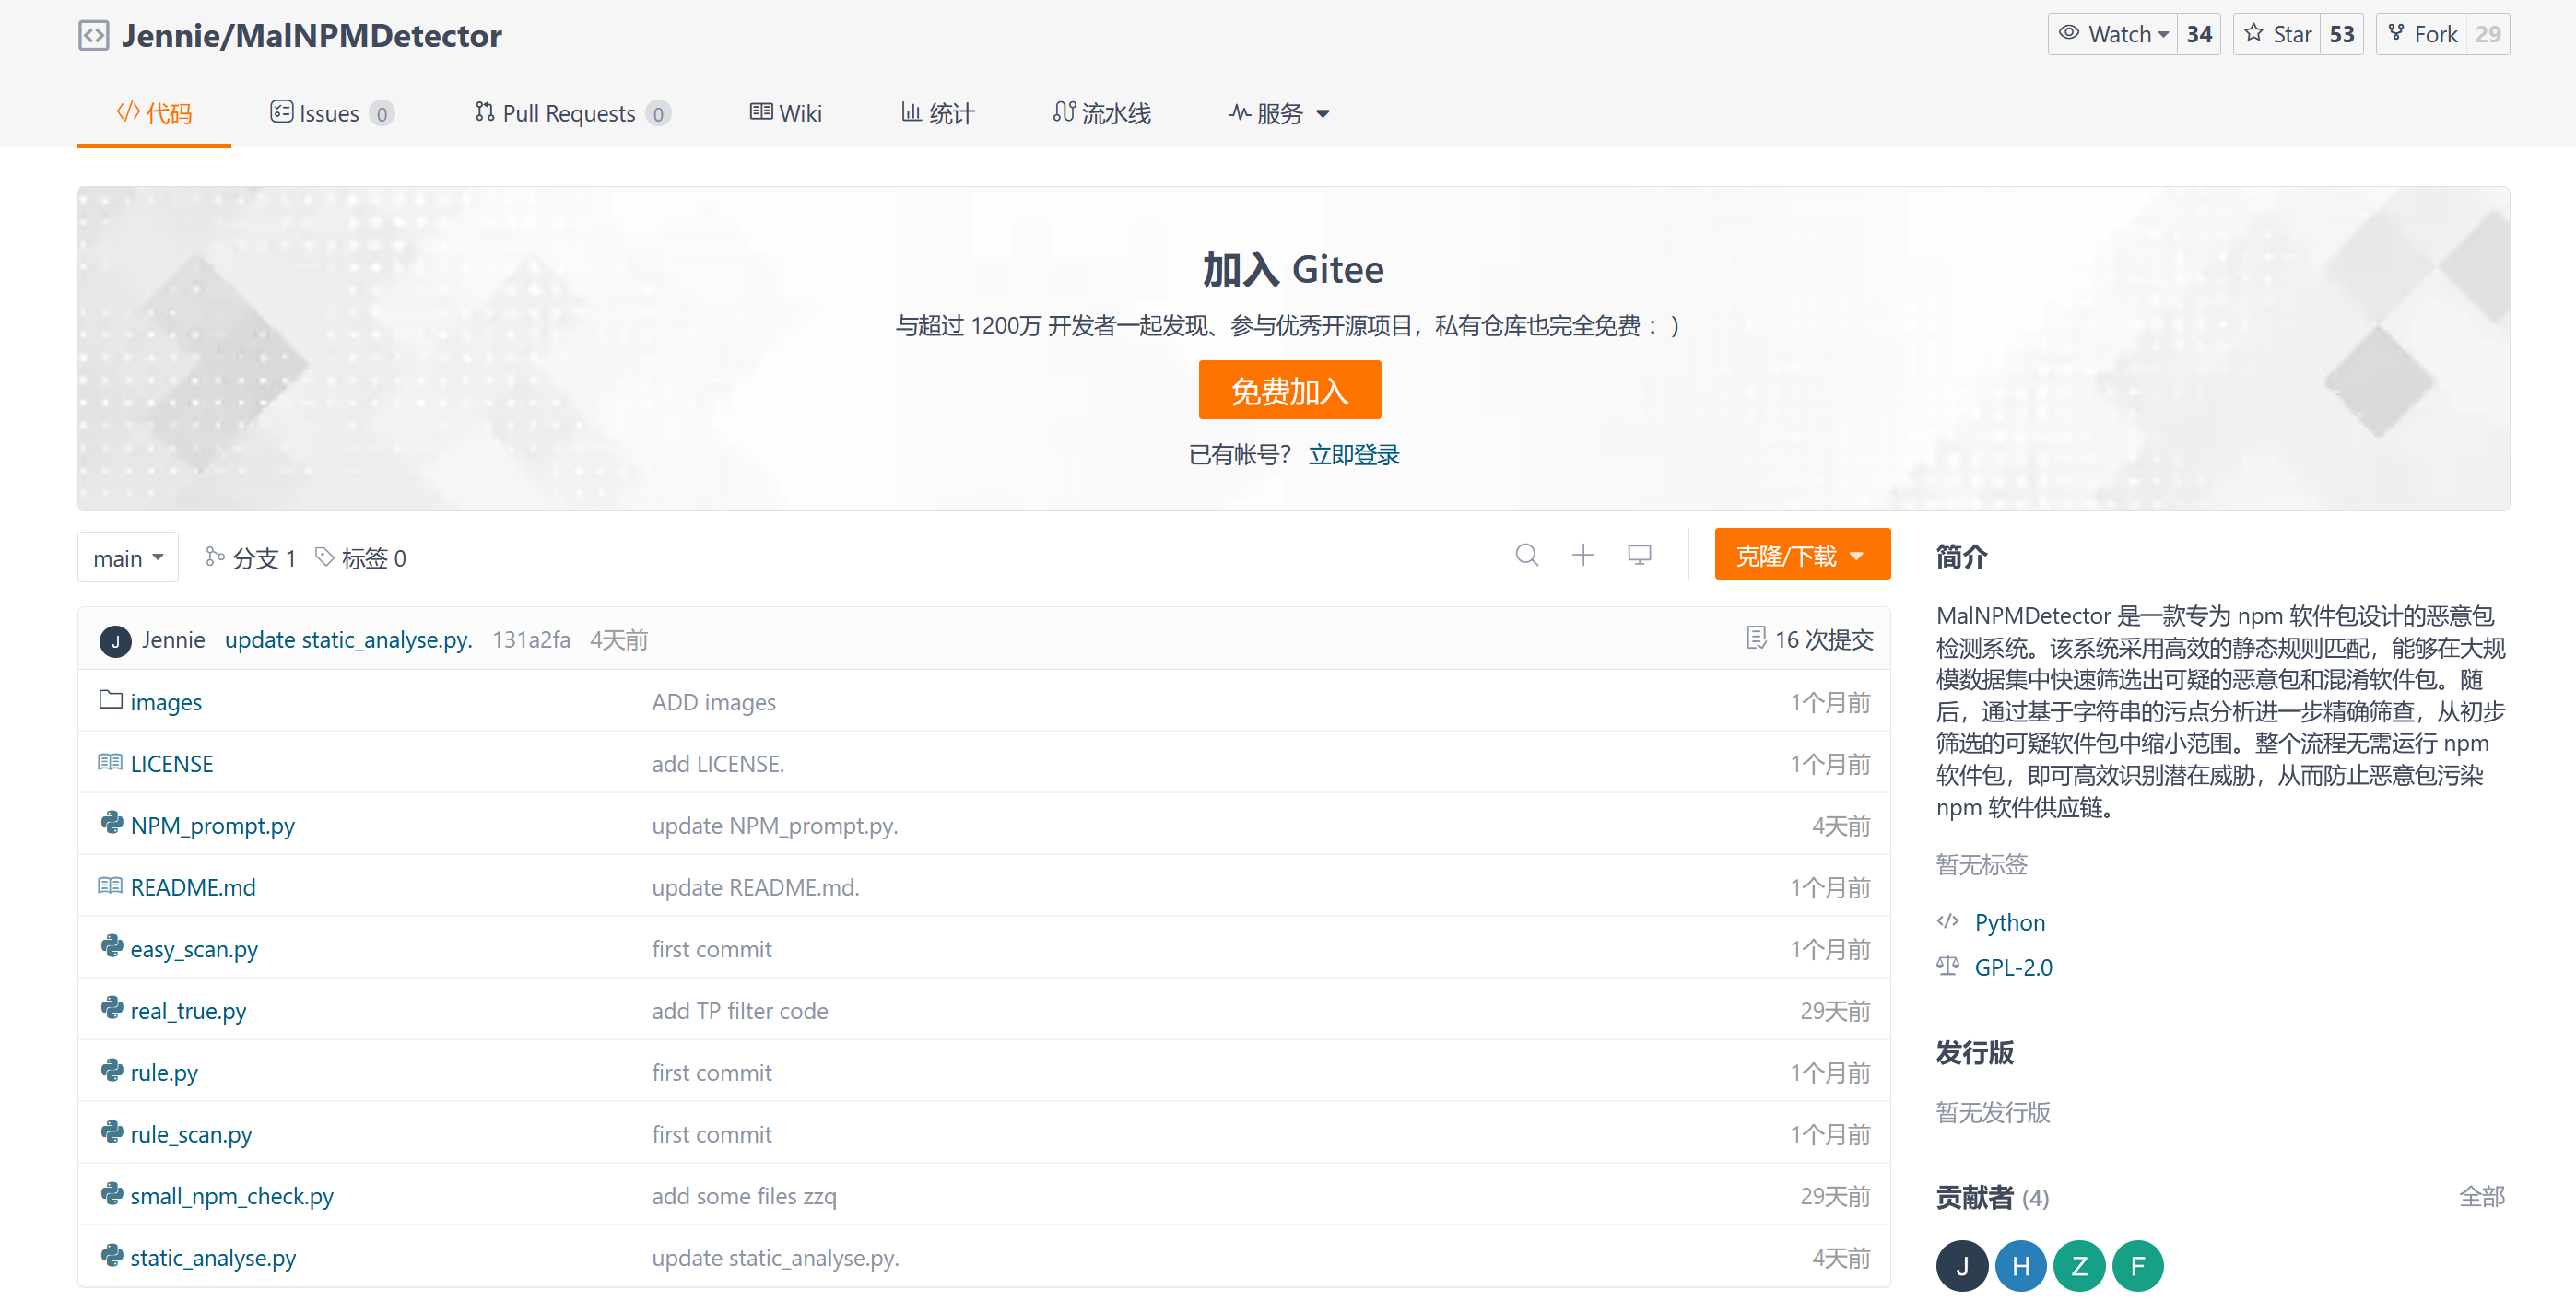This screenshot has width=2576, height=1313.
Task: Fork the repository
Action: (x=2421, y=34)
